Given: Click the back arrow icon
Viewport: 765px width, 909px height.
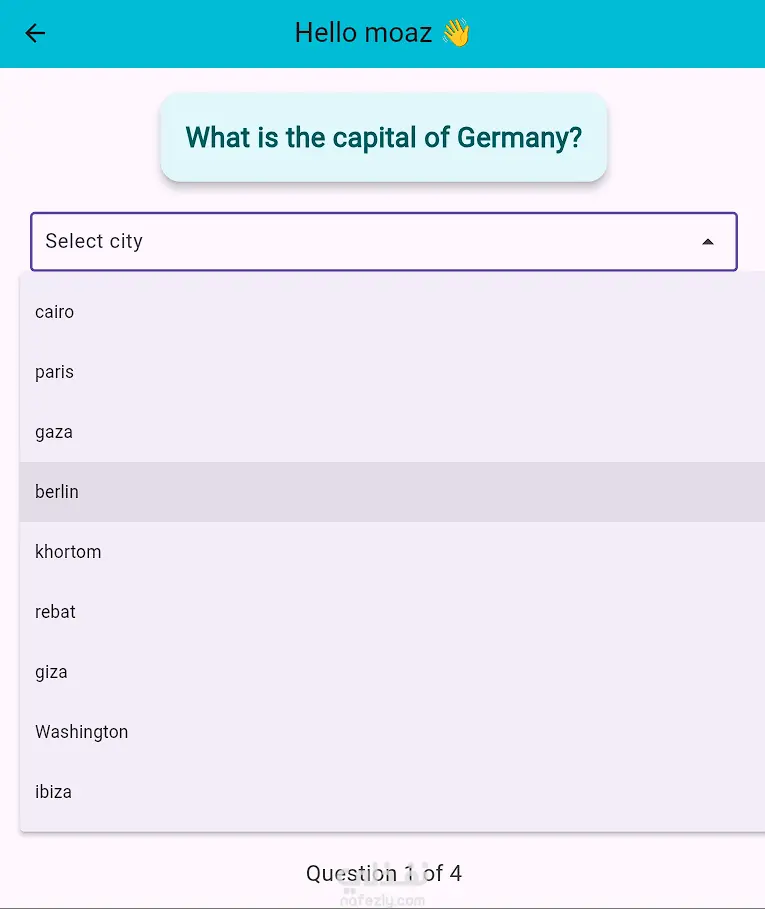Looking at the screenshot, I should tap(35, 33).
